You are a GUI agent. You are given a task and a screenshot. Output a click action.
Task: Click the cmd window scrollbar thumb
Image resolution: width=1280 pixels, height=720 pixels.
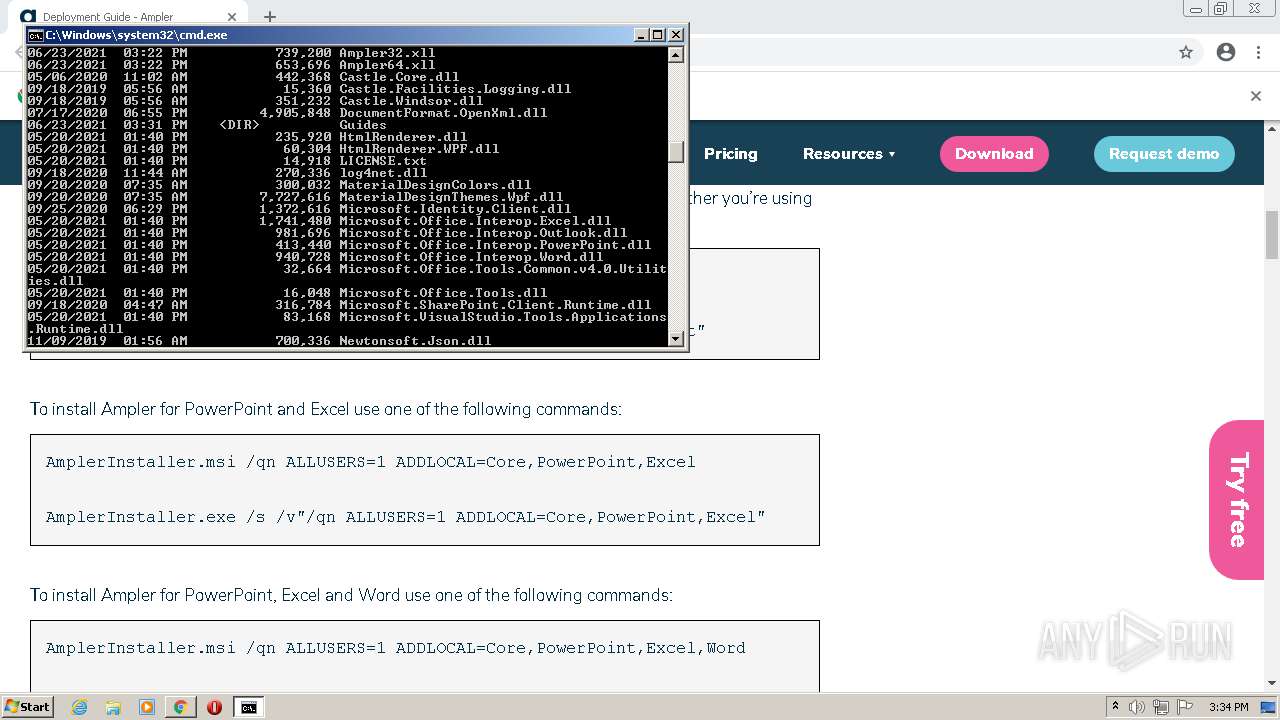(676, 151)
